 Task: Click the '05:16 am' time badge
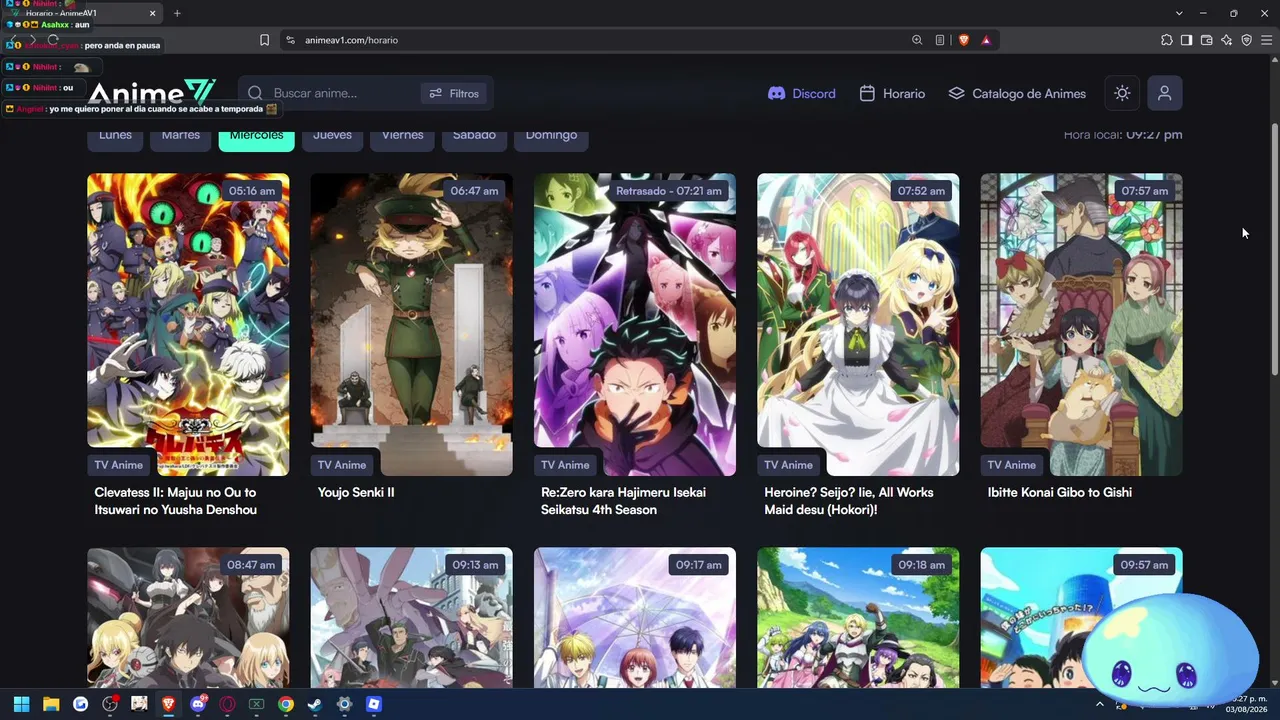tap(252, 191)
